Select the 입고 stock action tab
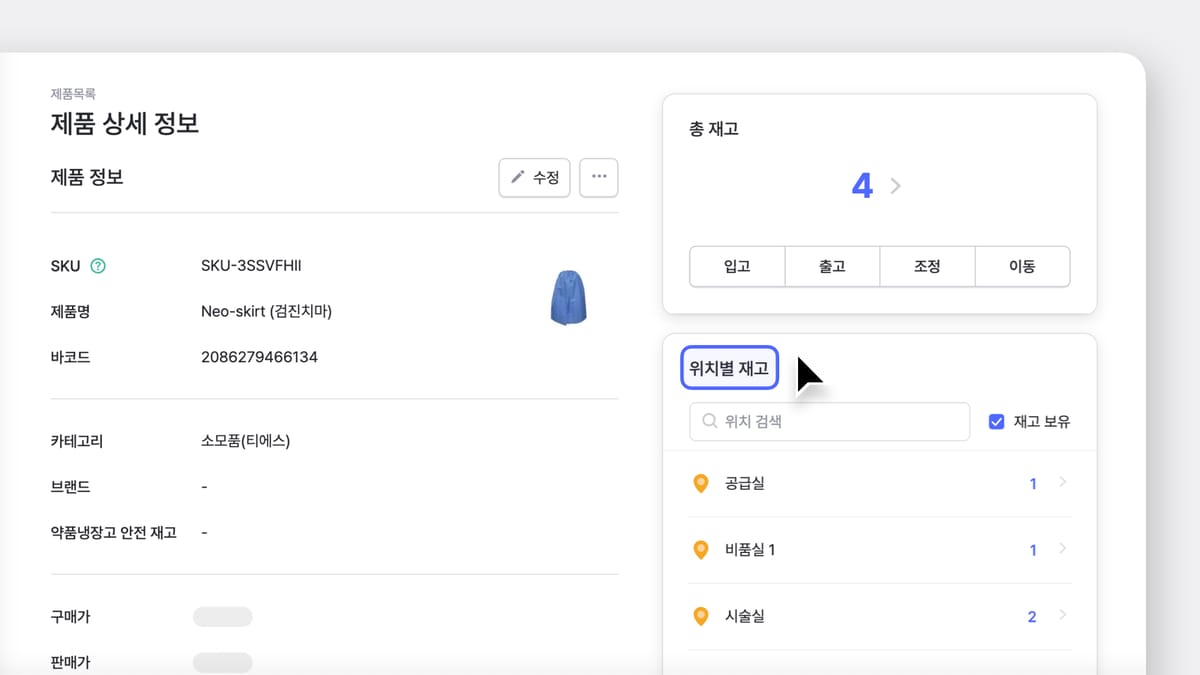 [737, 267]
